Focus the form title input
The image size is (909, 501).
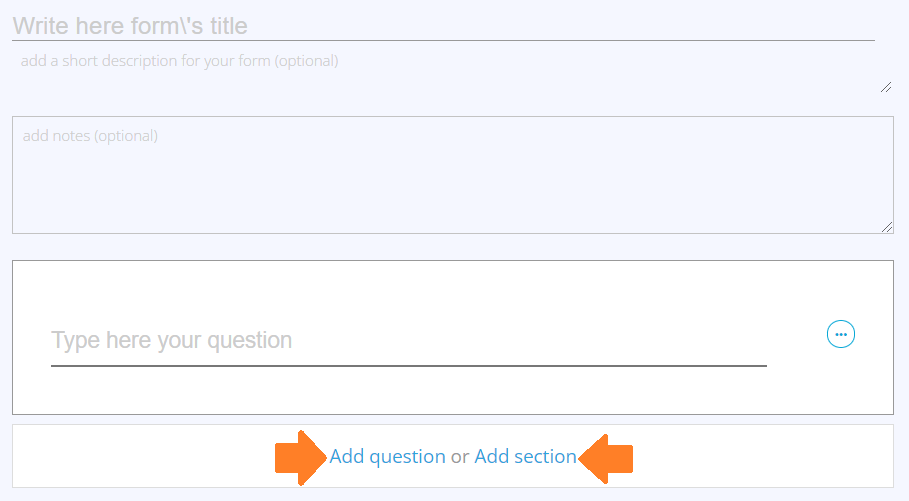click(443, 26)
